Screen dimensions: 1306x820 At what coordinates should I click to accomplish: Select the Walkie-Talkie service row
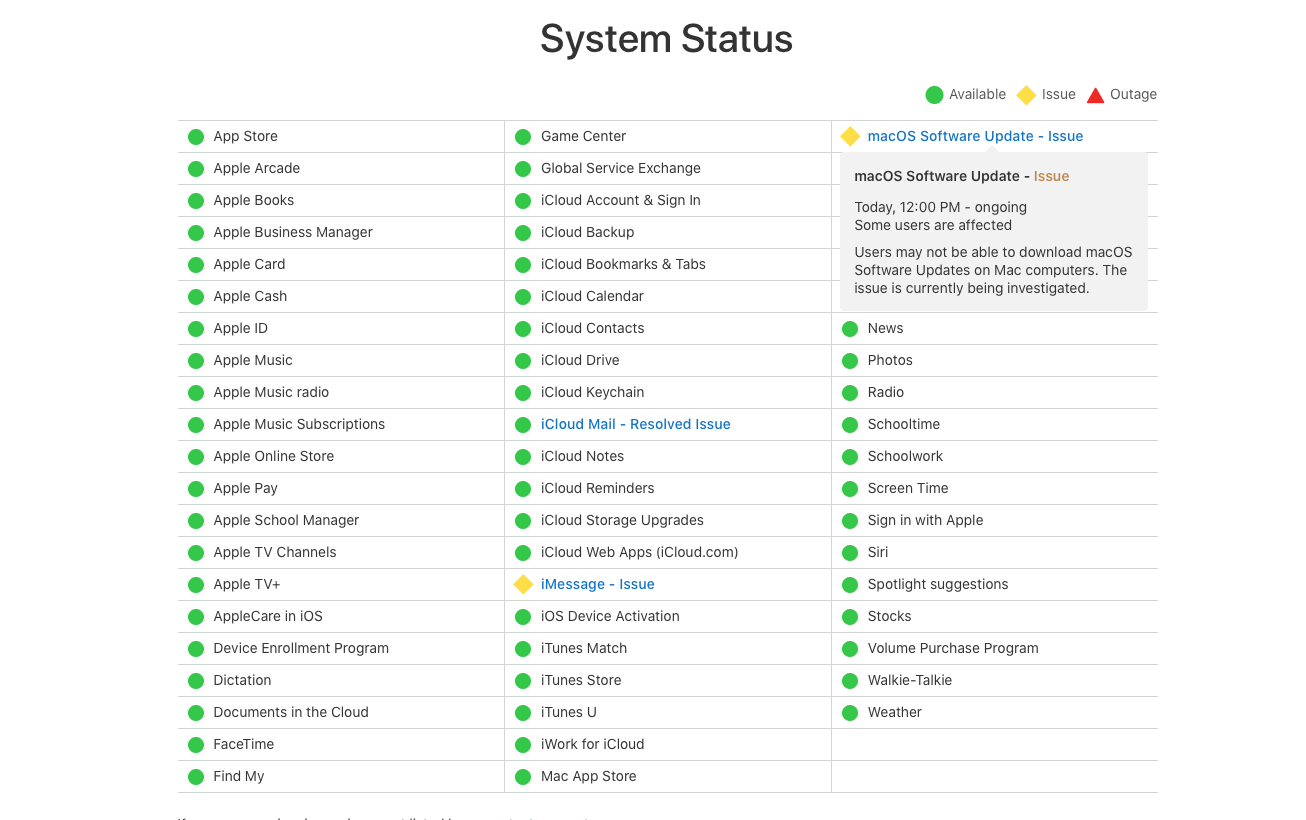(909, 680)
